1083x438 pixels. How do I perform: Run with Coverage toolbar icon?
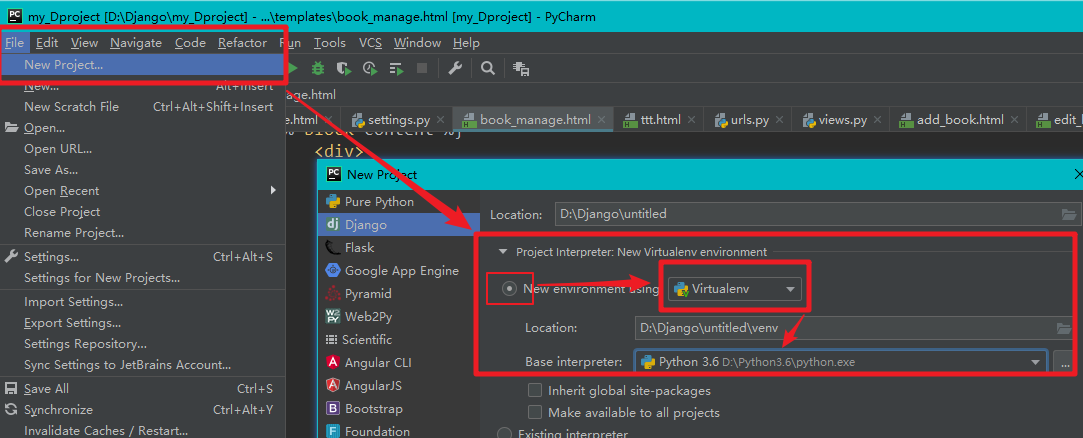point(343,68)
